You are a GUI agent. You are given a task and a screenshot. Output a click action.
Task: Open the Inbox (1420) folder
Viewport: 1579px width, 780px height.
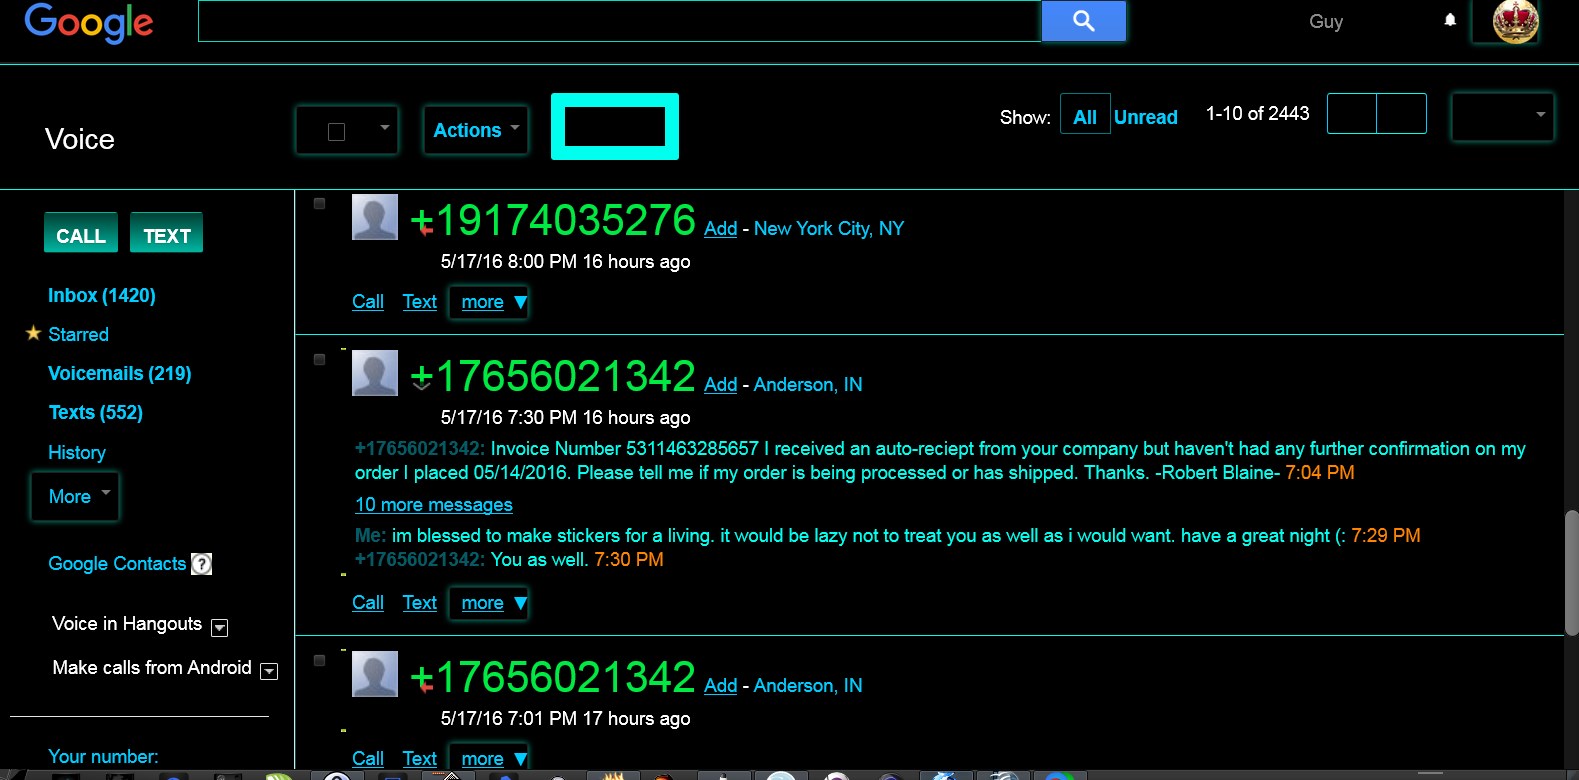(x=102, y=295)
